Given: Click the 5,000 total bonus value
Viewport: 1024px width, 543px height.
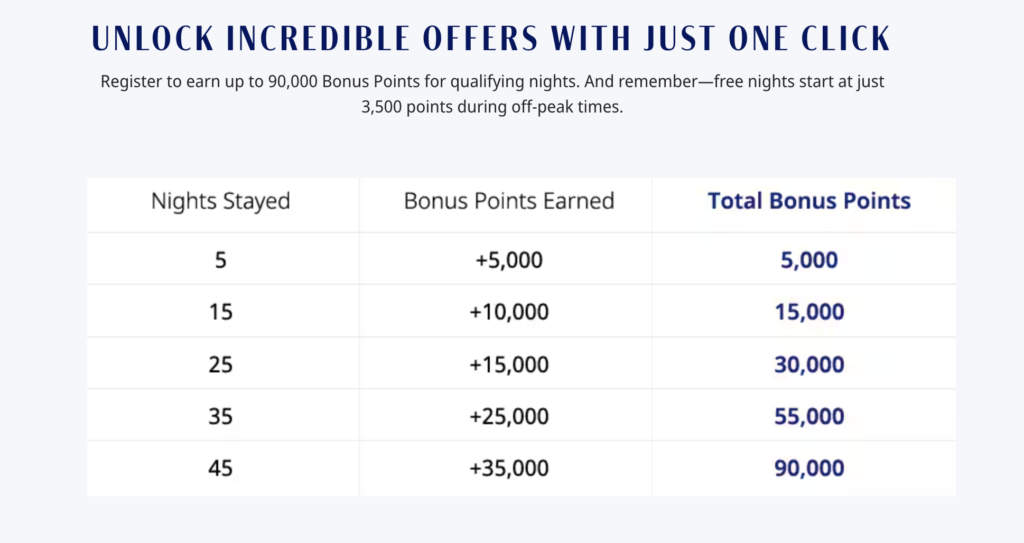Looking at the screenshot, I should (809, 260).
